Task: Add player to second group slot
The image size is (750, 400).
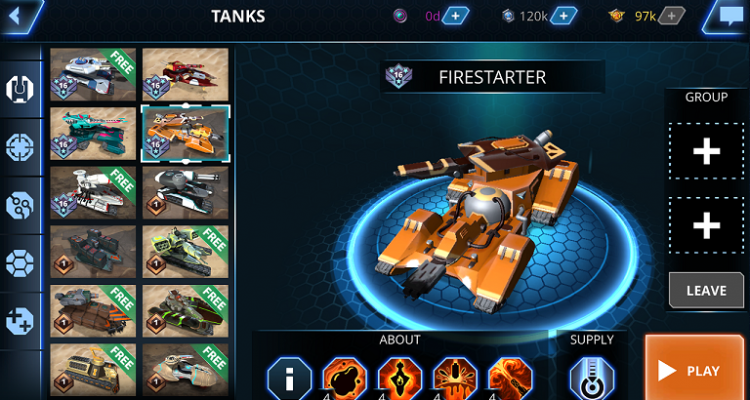Action: [706, 225]
